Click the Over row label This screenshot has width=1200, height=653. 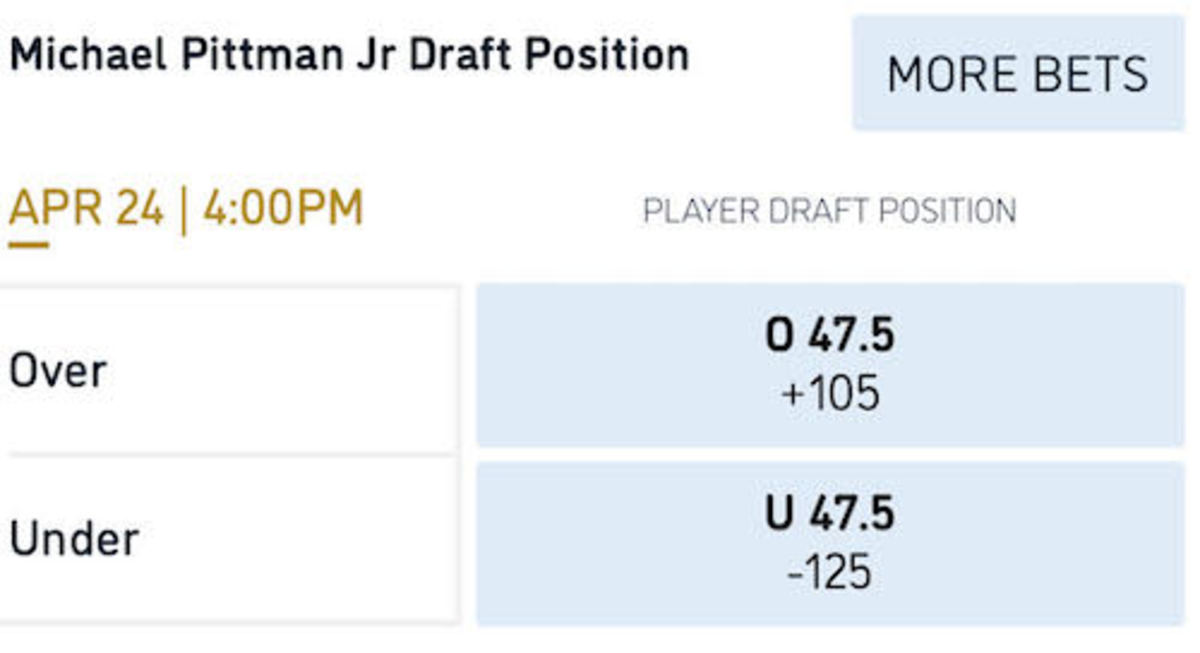58,371
